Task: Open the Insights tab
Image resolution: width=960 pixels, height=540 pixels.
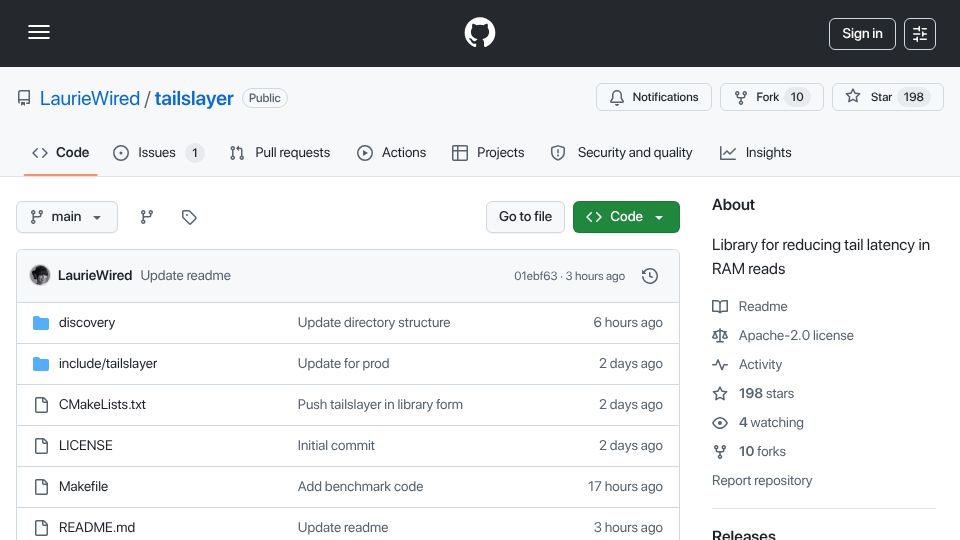Action: pos(756,152)
